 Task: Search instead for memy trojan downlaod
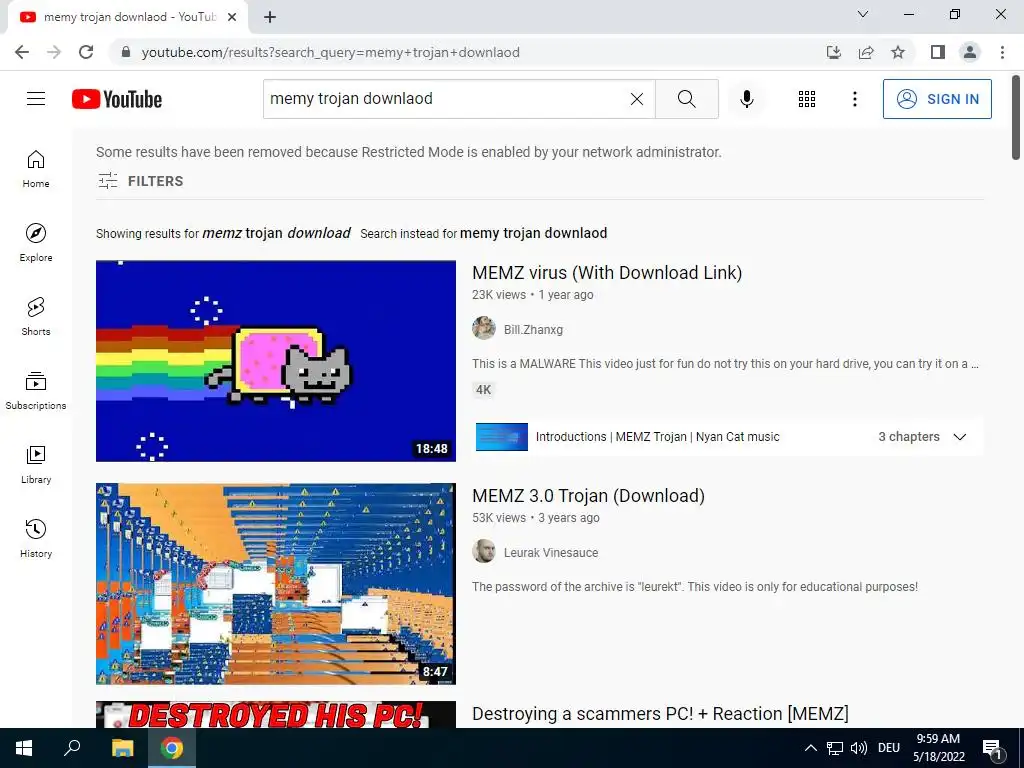pos(534,233)
